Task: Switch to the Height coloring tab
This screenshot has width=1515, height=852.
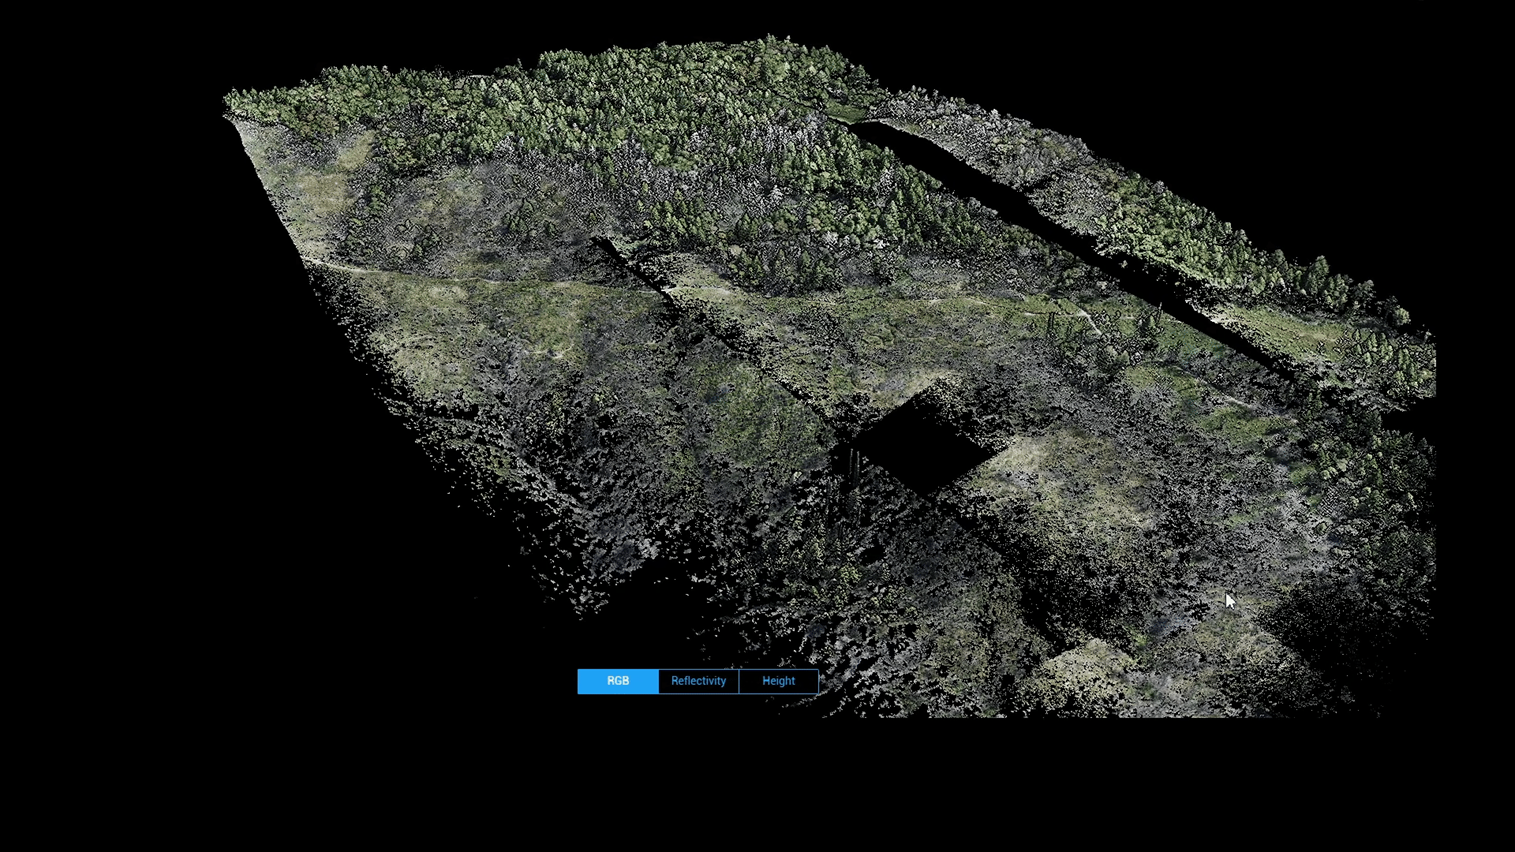Action: point(778,681)
